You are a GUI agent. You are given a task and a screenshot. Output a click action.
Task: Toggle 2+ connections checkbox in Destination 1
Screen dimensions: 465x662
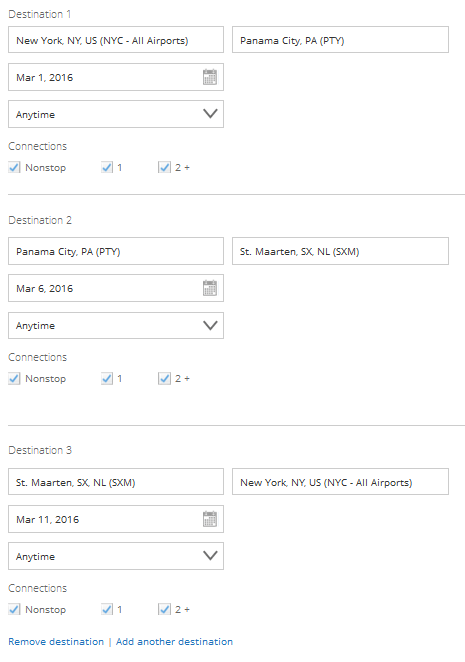pos(164,168)
